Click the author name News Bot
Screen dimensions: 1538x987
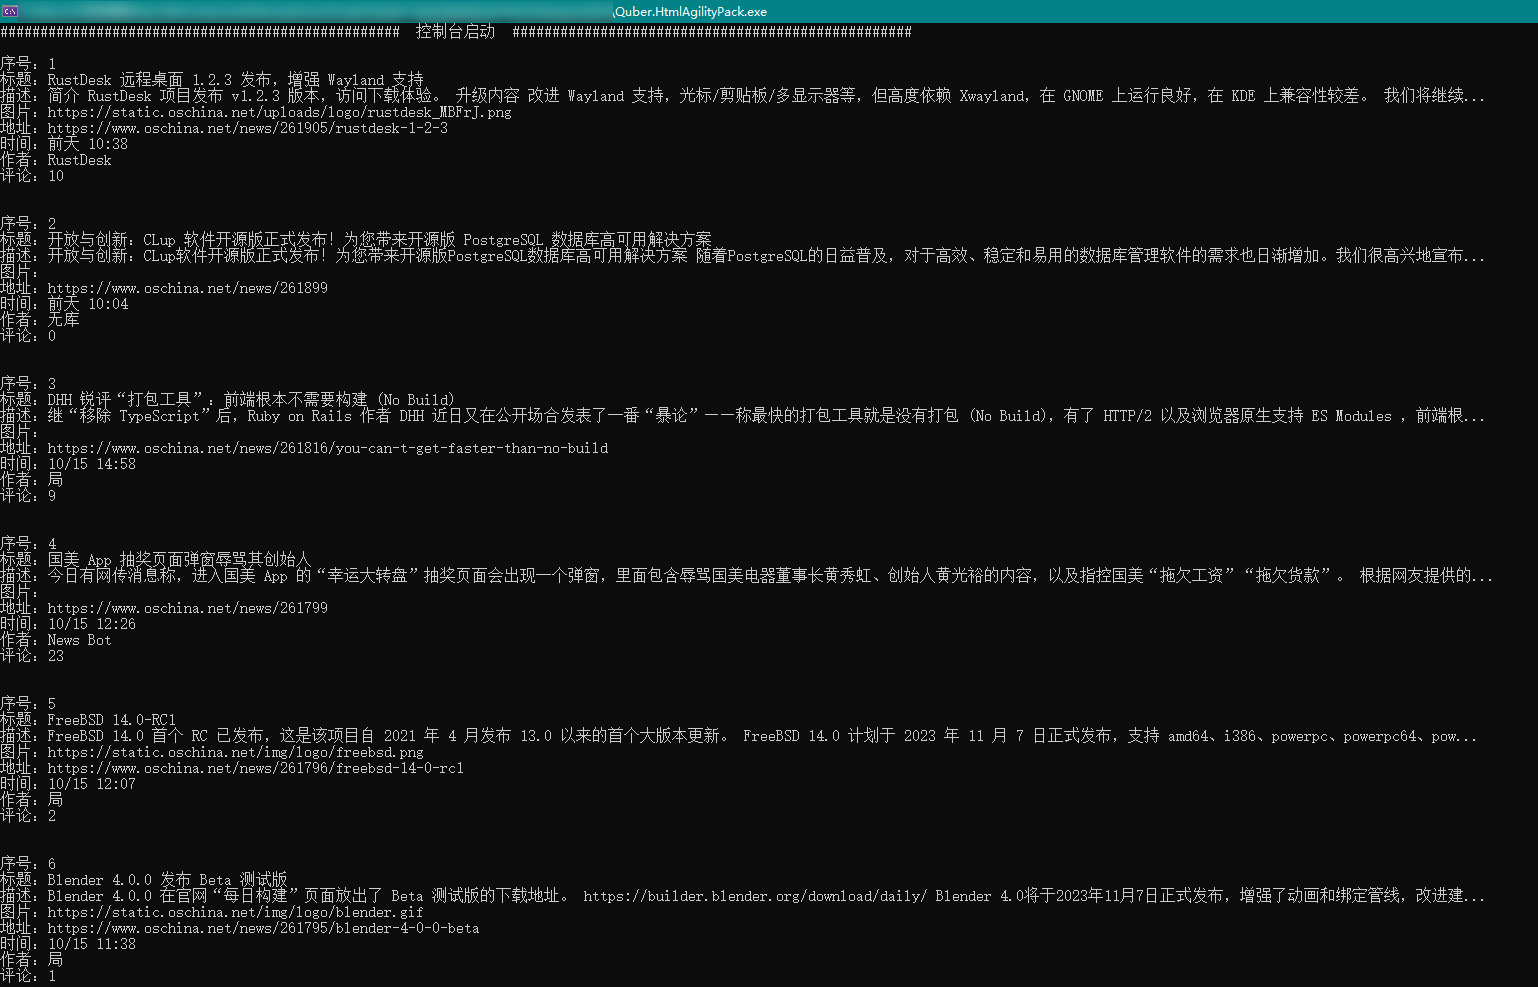pos(78,640)
